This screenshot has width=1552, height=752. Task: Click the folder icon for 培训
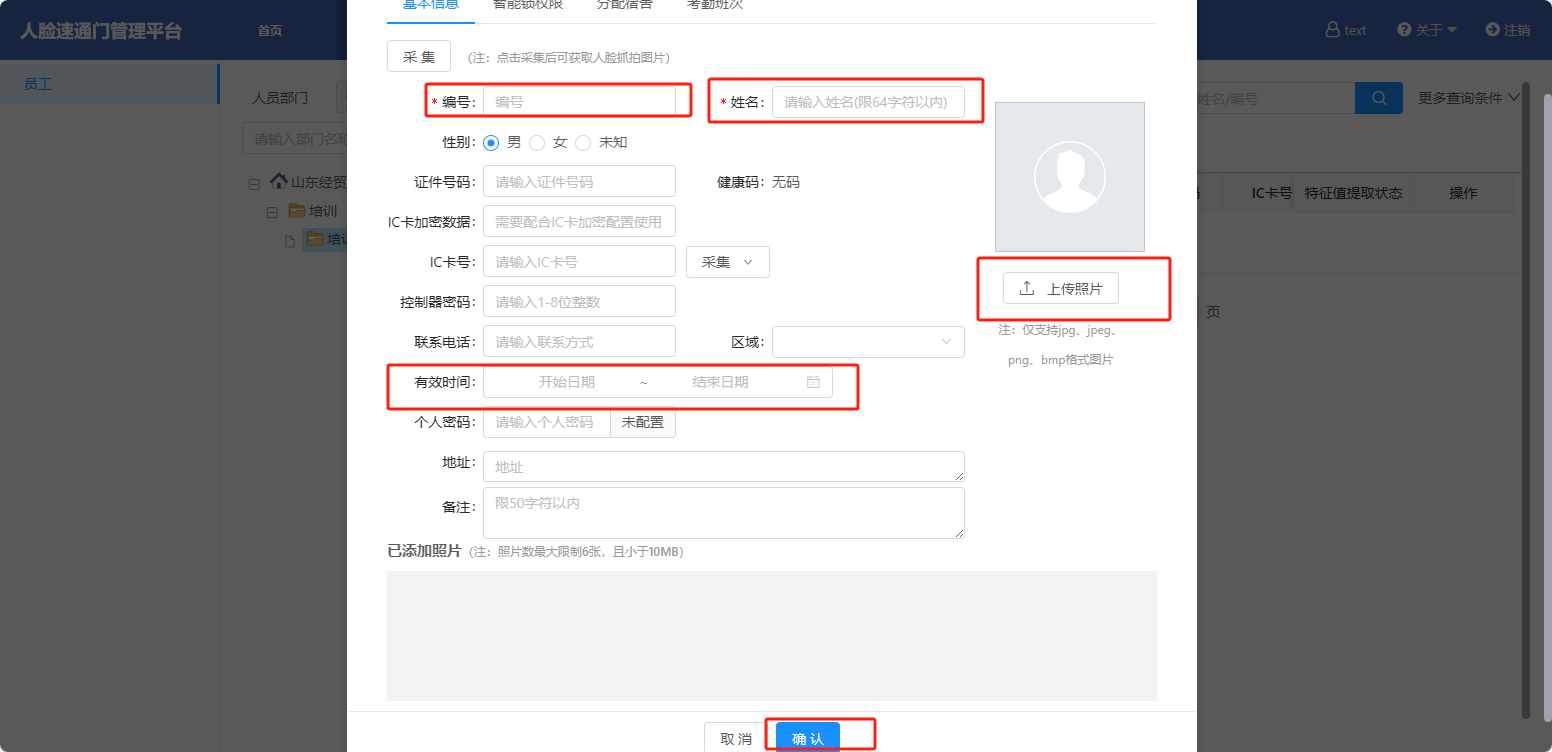click(x=296, y=211)
